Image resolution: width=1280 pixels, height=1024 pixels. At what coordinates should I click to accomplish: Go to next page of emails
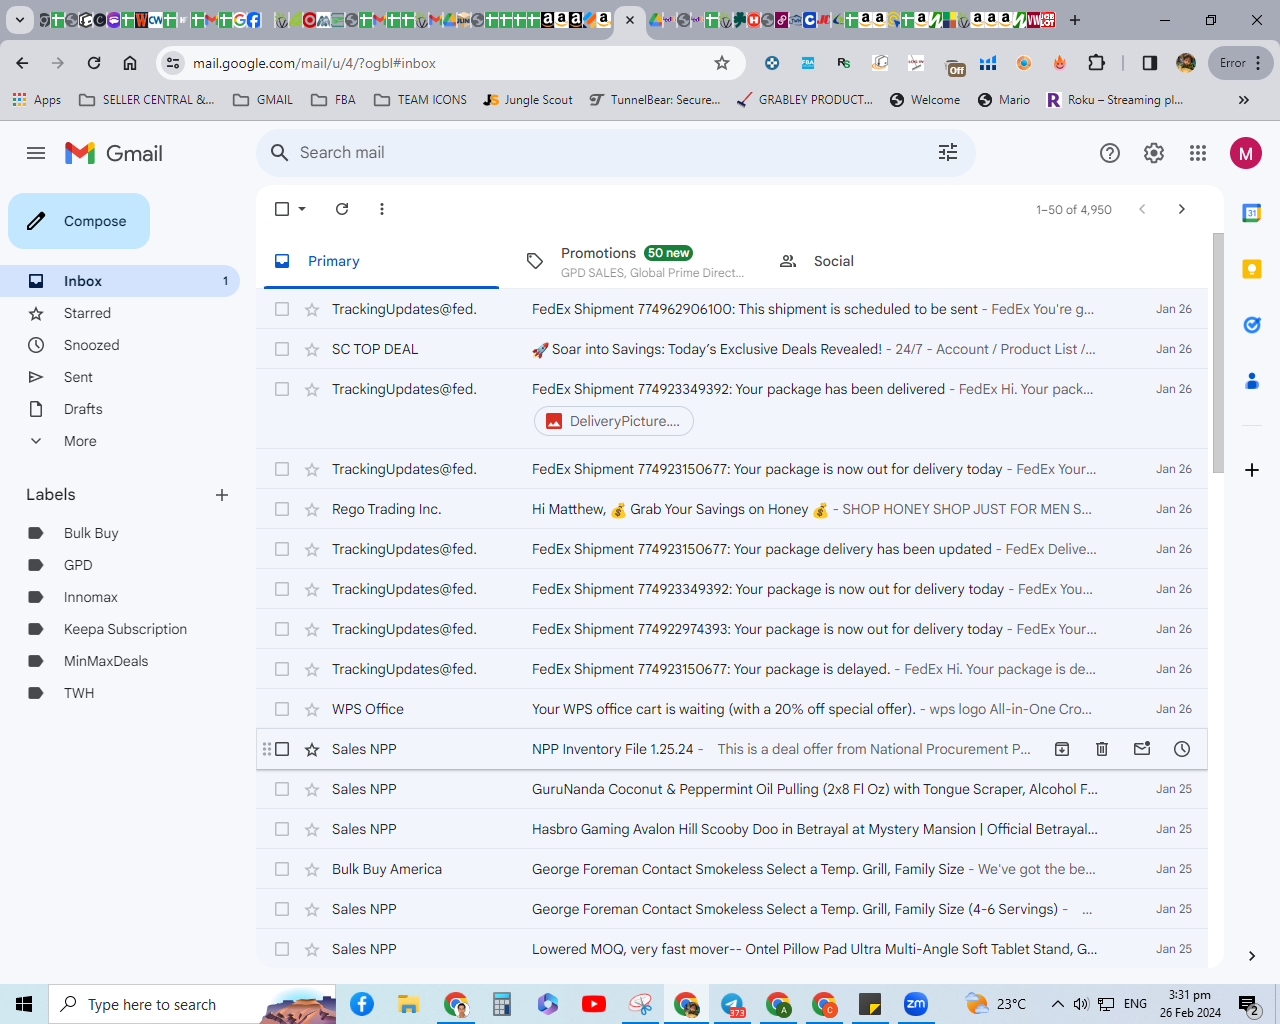pos(1182,209)
